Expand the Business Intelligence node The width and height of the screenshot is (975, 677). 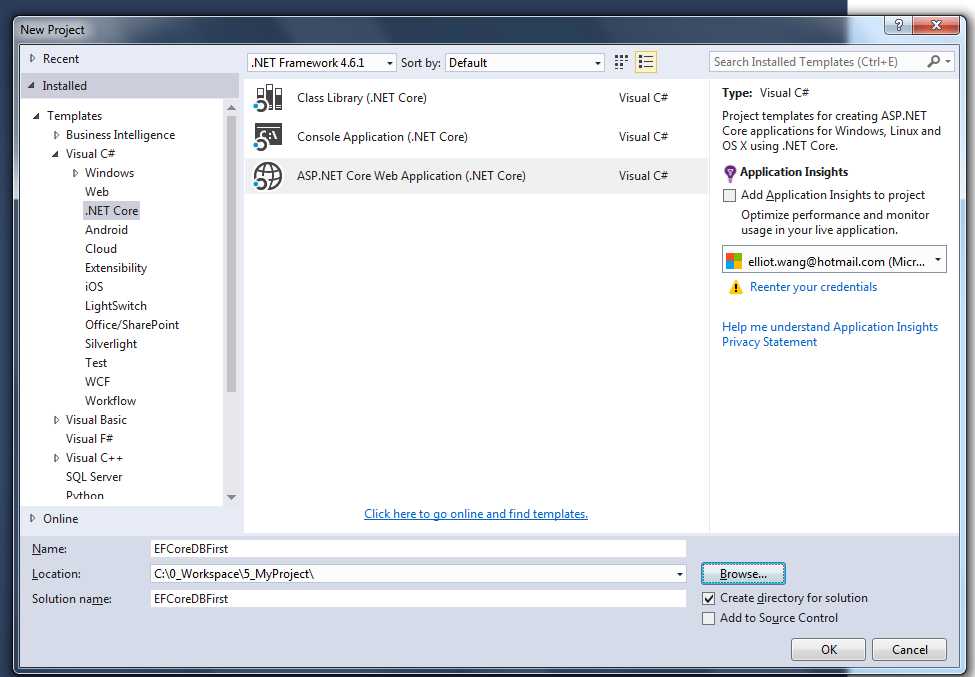click(x=57, y=135)
